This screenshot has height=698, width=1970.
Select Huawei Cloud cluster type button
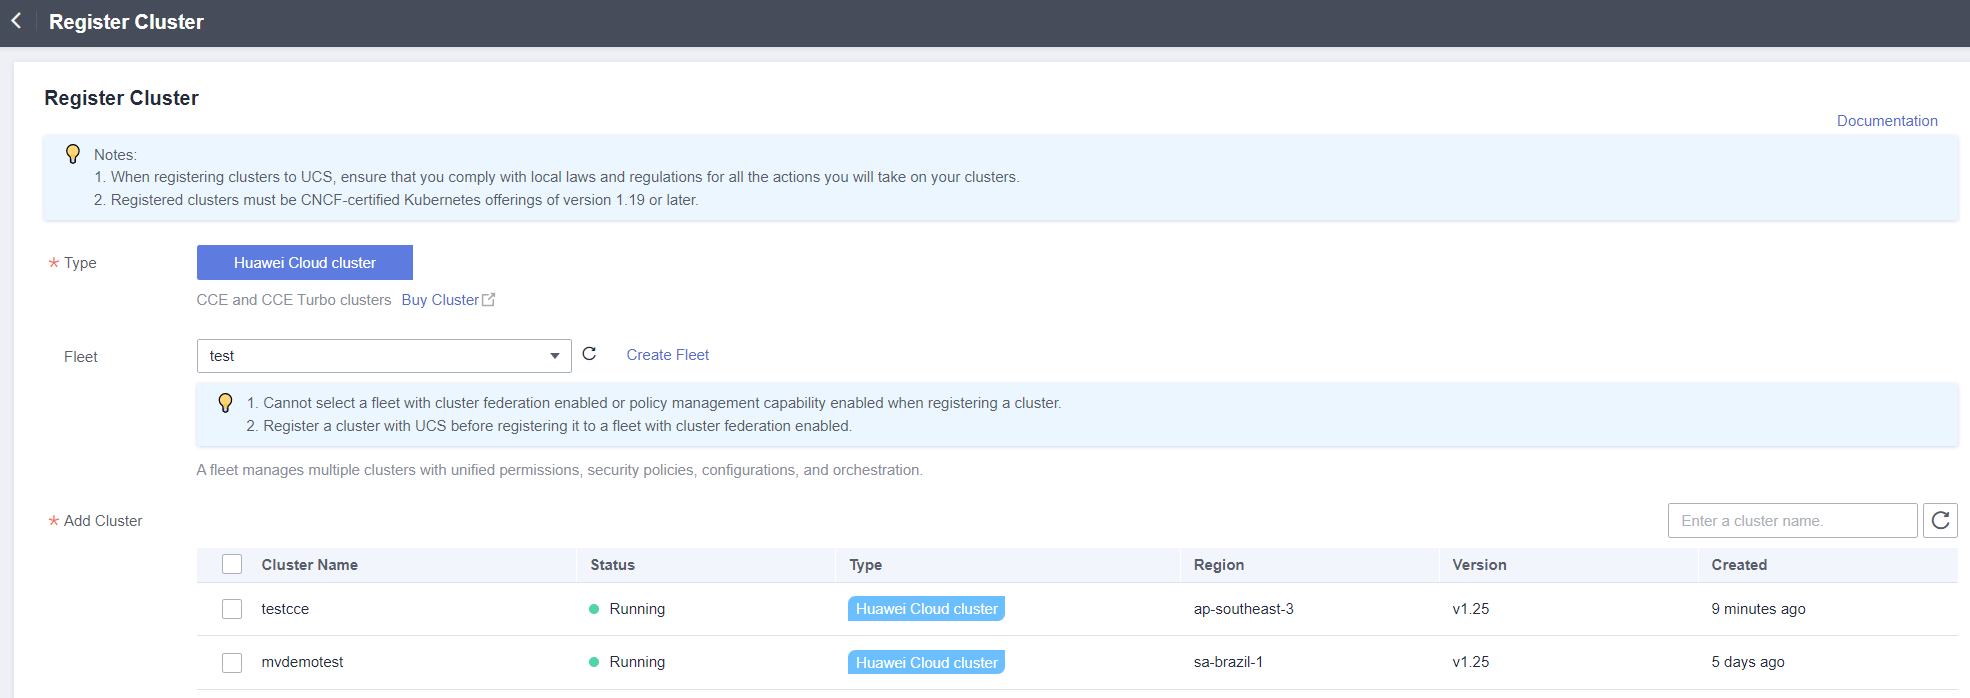(305, 263)
